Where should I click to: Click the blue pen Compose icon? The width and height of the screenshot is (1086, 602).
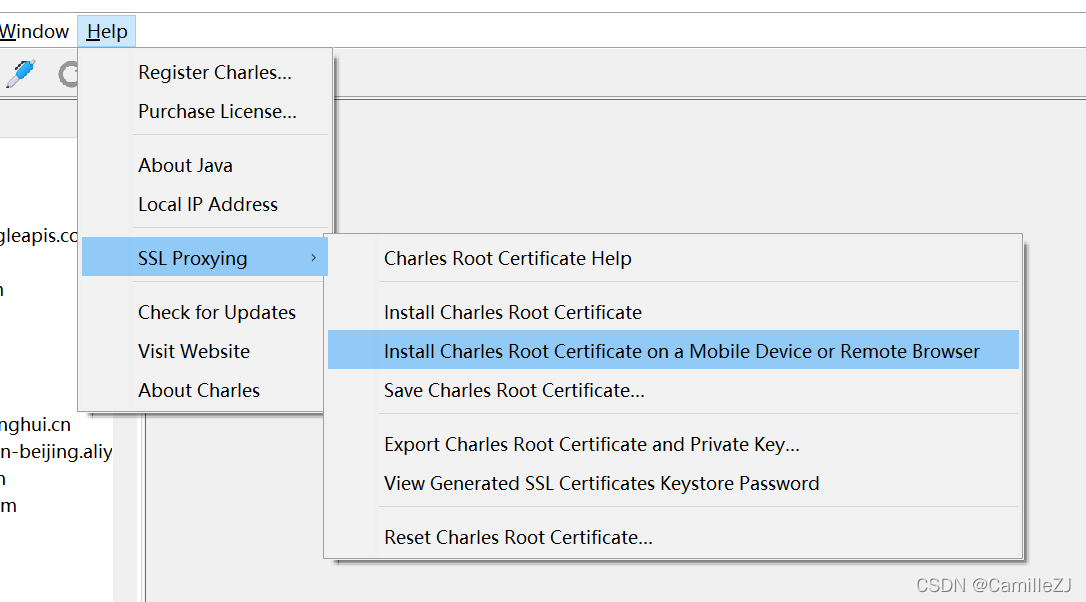[22, 74]
